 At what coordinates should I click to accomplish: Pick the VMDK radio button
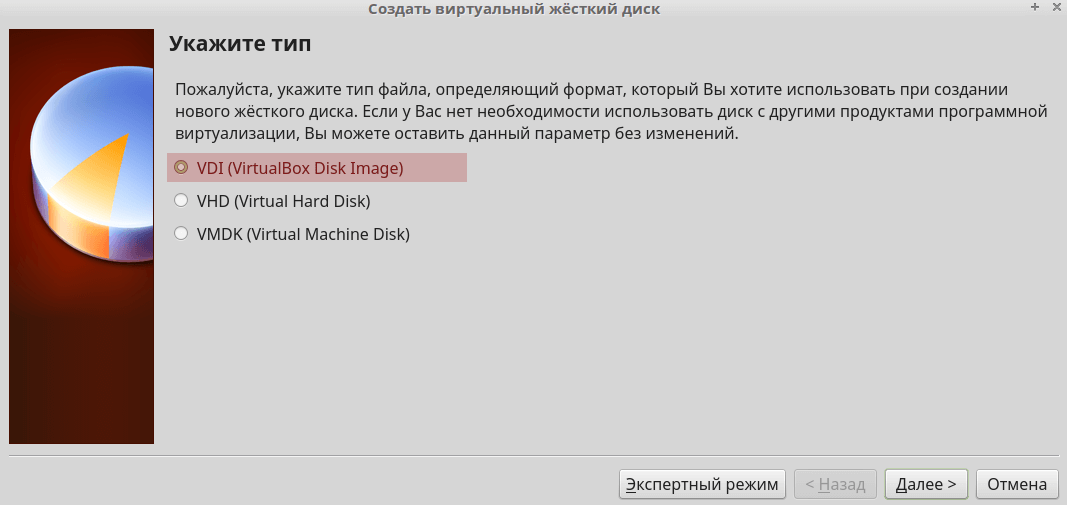click(181, 234)
